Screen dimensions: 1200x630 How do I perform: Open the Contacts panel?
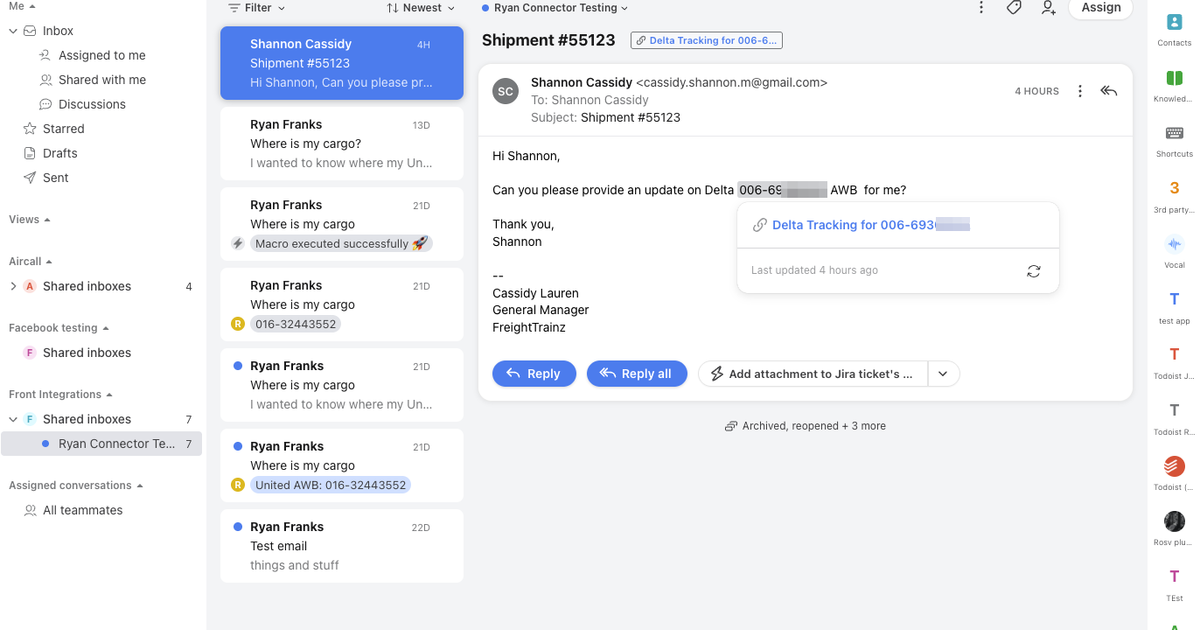[x=1172, y=22]
